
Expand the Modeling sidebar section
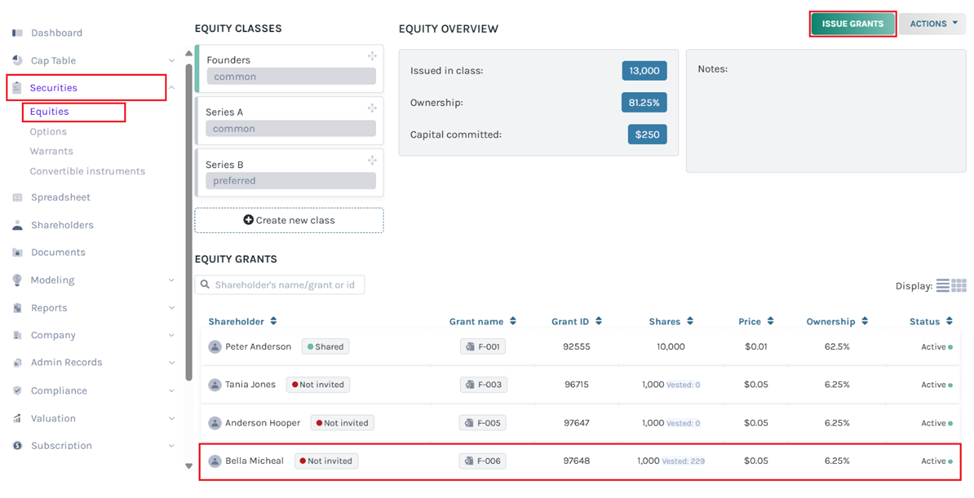coord(172,281)
